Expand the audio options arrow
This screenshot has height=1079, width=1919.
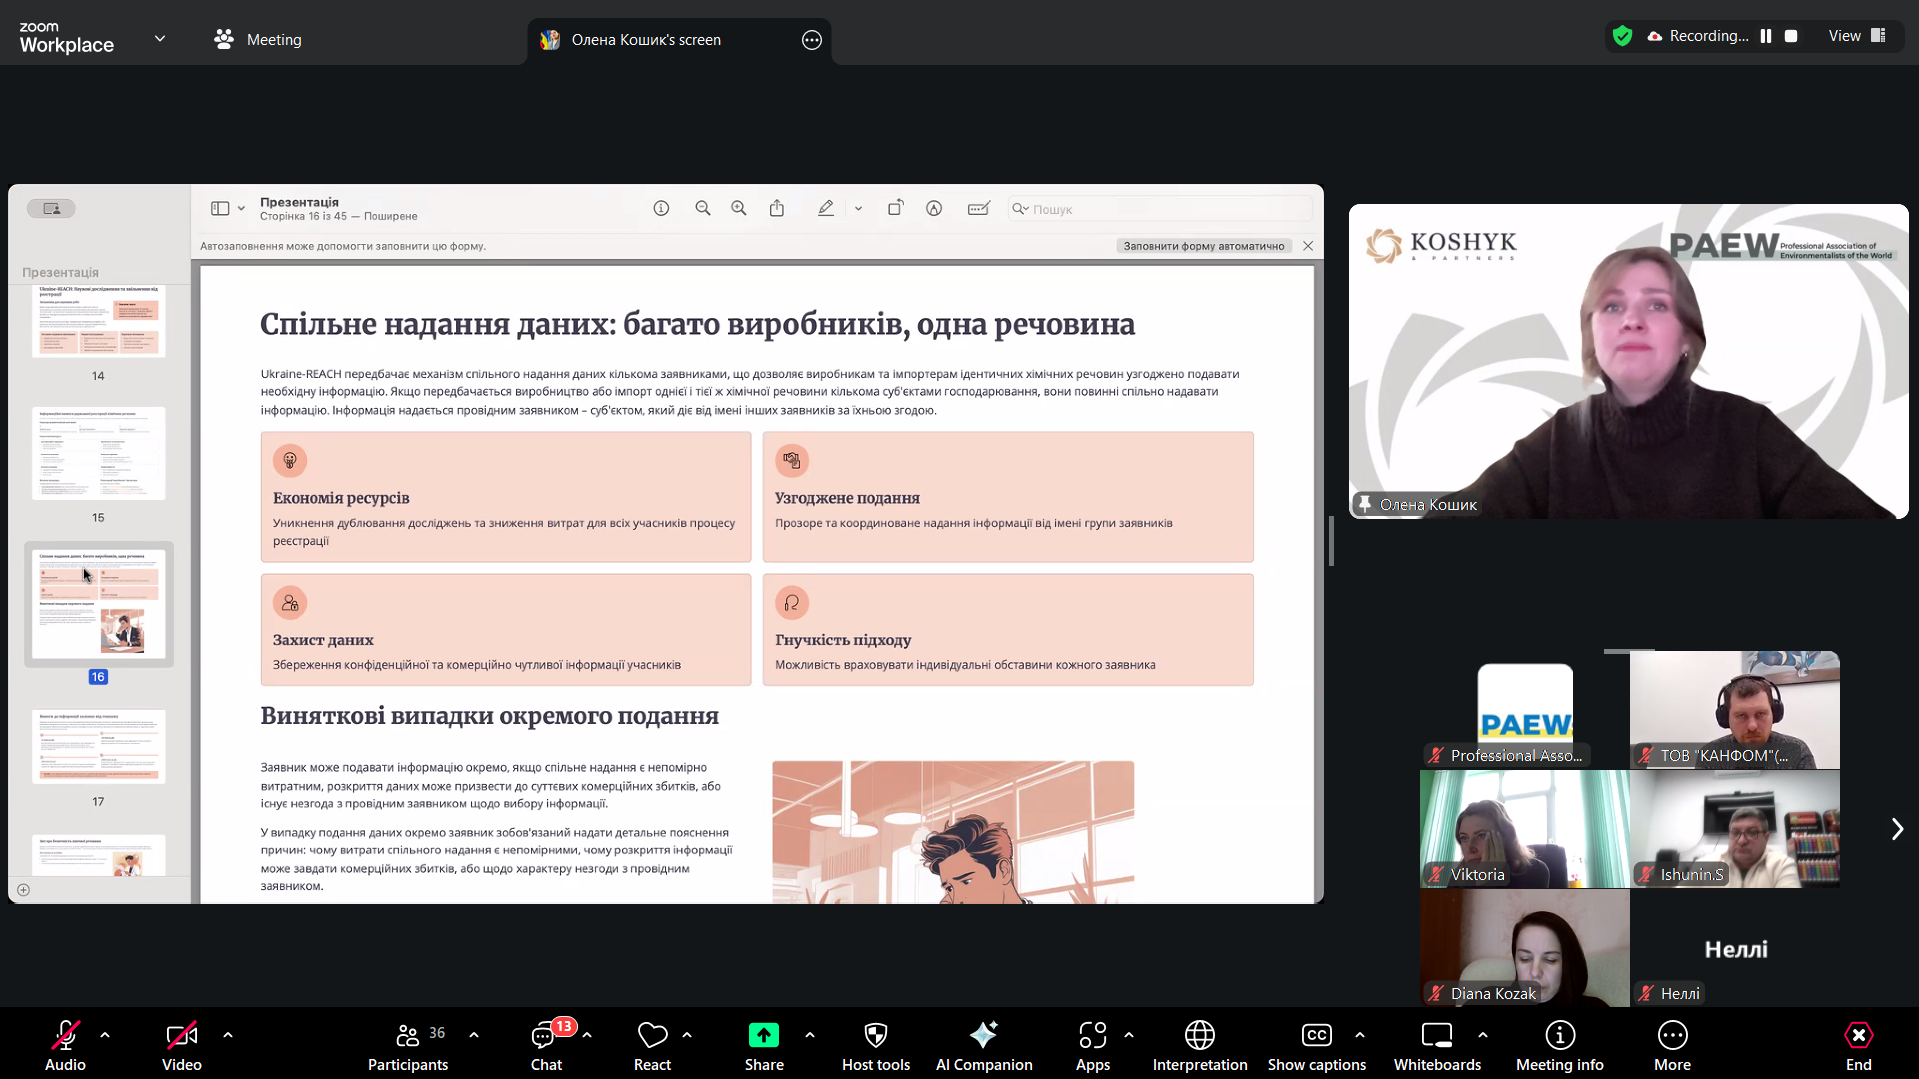pos(105,1035)
